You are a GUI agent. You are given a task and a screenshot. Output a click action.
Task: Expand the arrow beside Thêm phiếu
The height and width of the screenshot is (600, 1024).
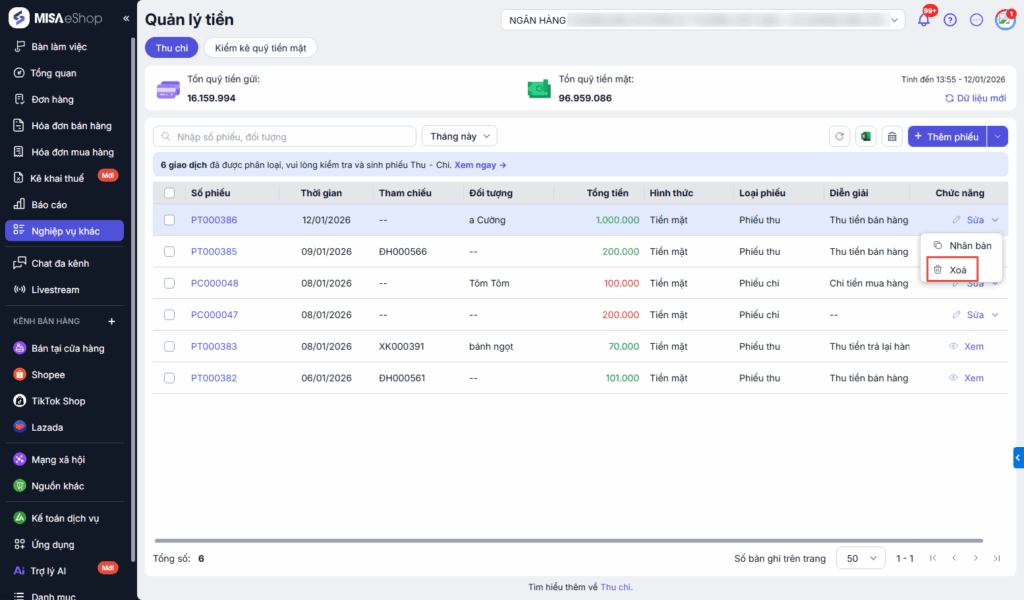[x=997, y=137]
